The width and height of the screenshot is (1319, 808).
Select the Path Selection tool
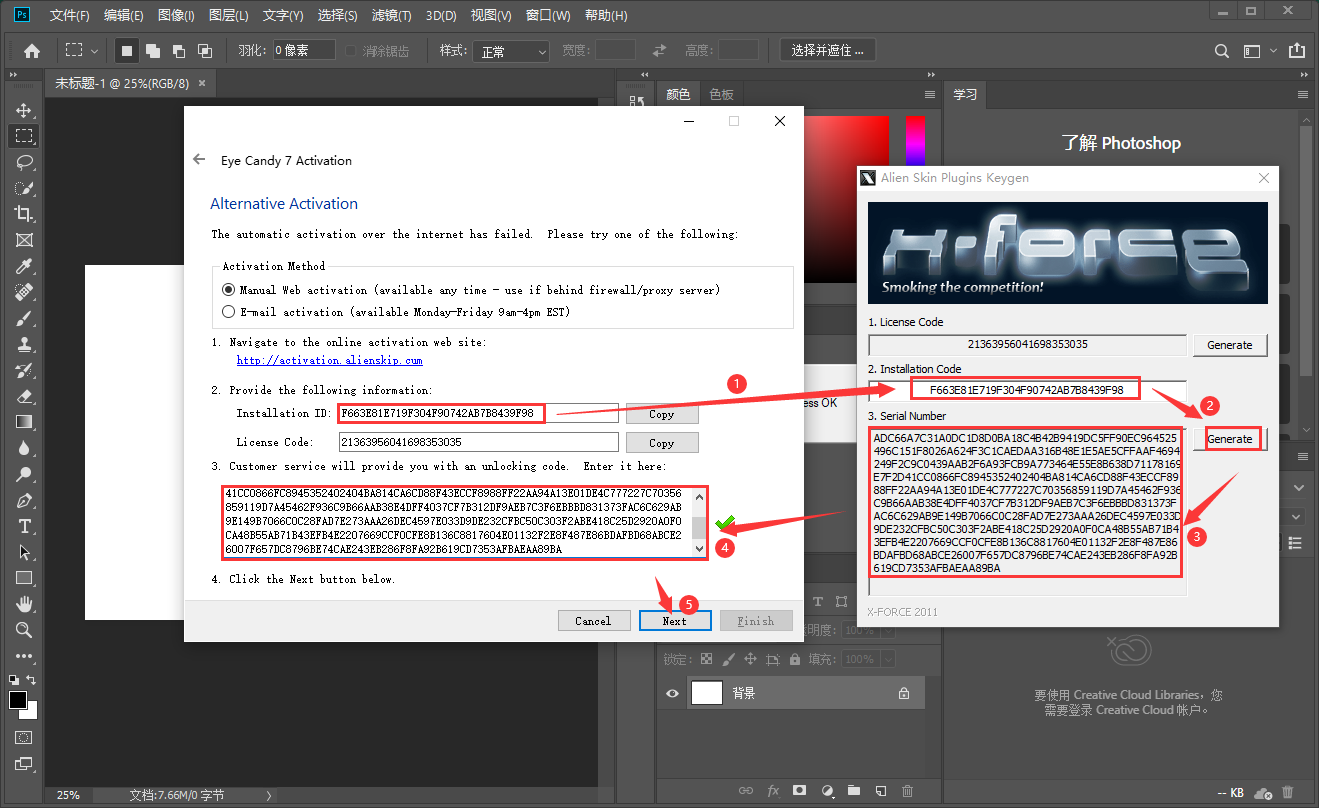[24, 552]
